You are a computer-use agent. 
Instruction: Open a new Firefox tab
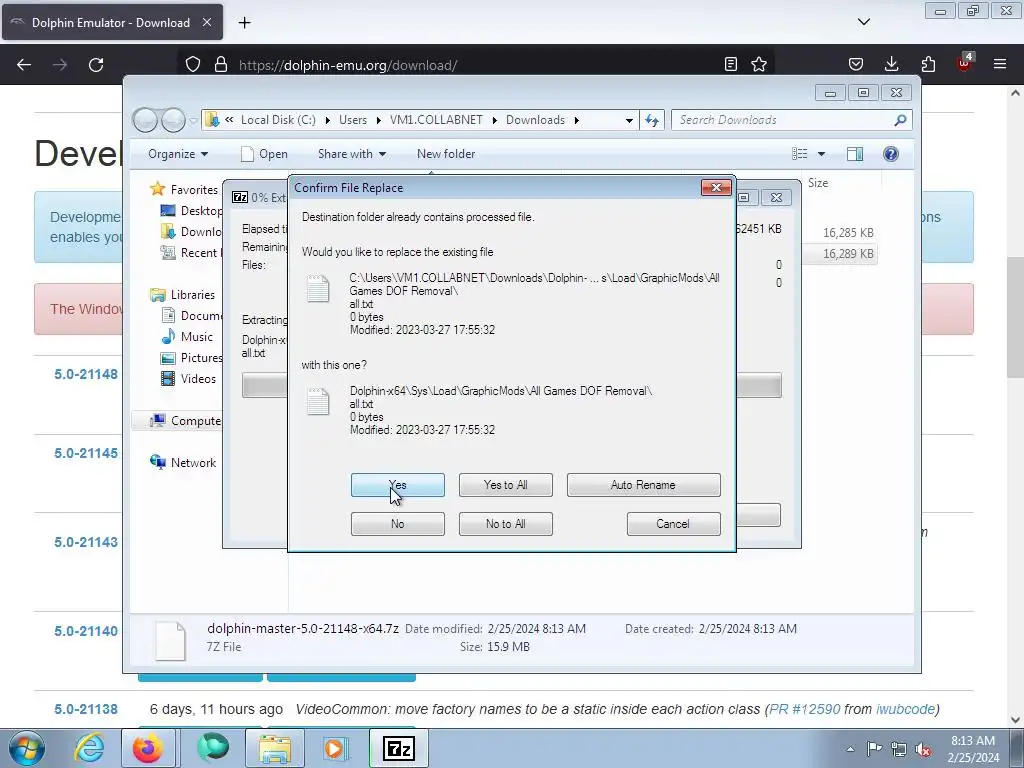coord(244,23)
